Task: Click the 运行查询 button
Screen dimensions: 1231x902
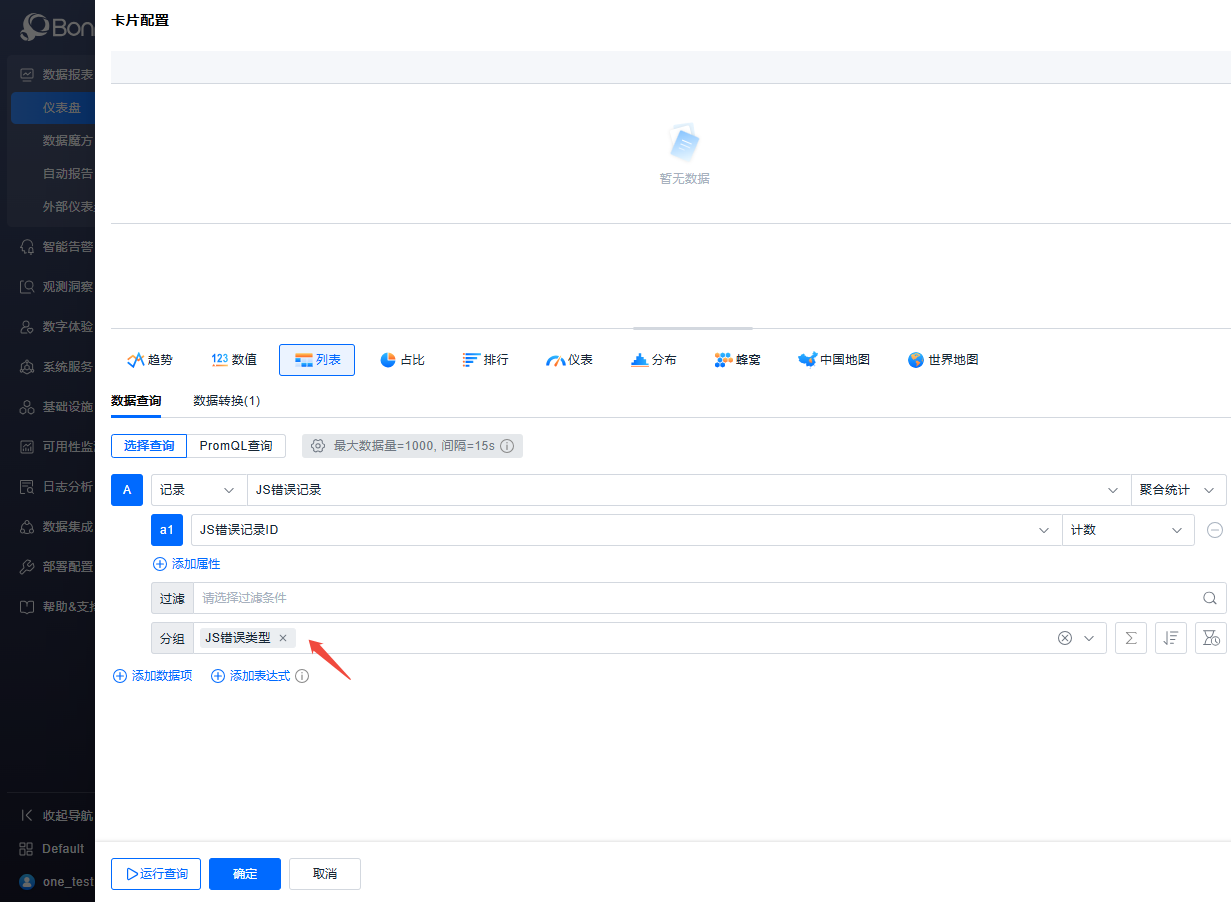Action: click(x=156, y=874)
